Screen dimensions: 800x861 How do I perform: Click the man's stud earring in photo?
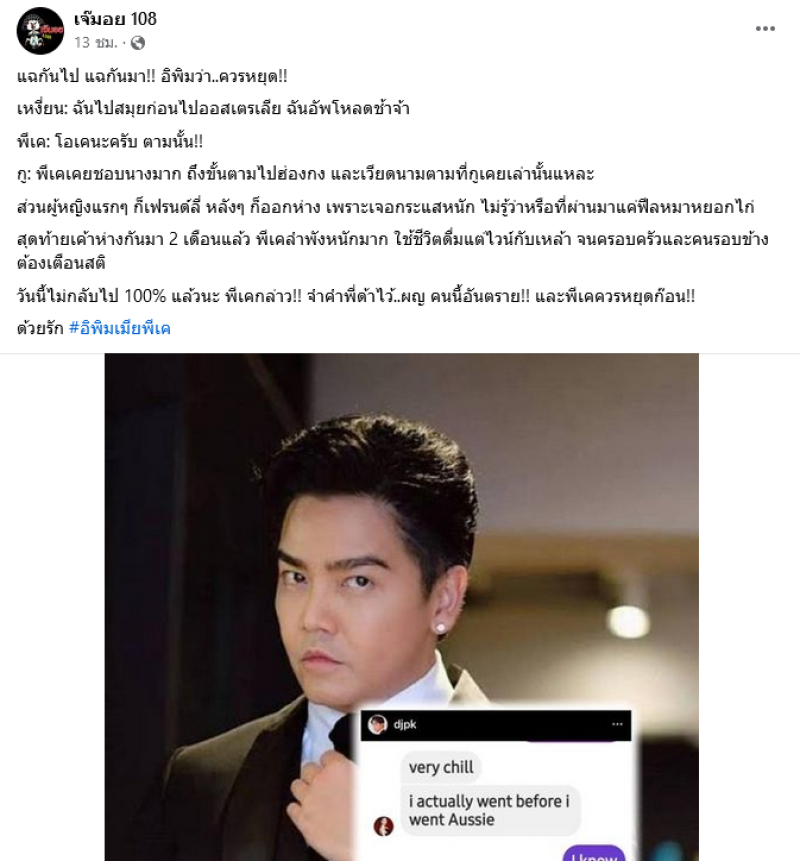(x=440, y=628)
